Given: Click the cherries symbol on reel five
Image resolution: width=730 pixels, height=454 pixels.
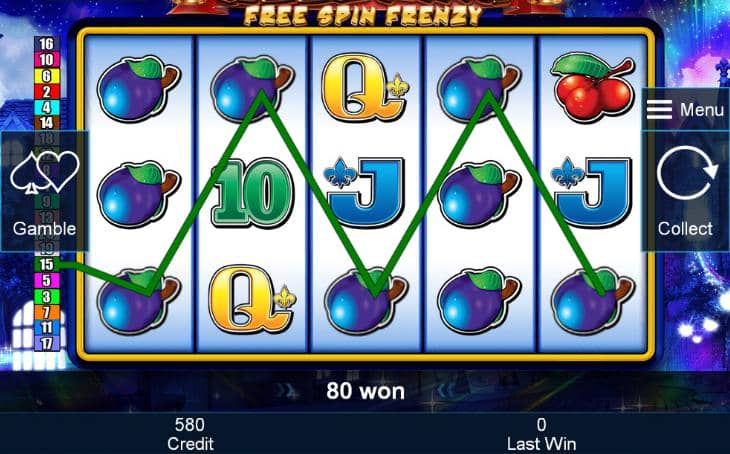Looking at the screenshot, I should [x=592, y=87].
